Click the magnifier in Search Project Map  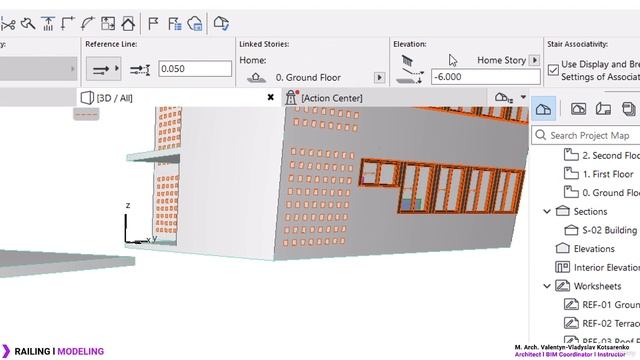[x=541, y=135]
